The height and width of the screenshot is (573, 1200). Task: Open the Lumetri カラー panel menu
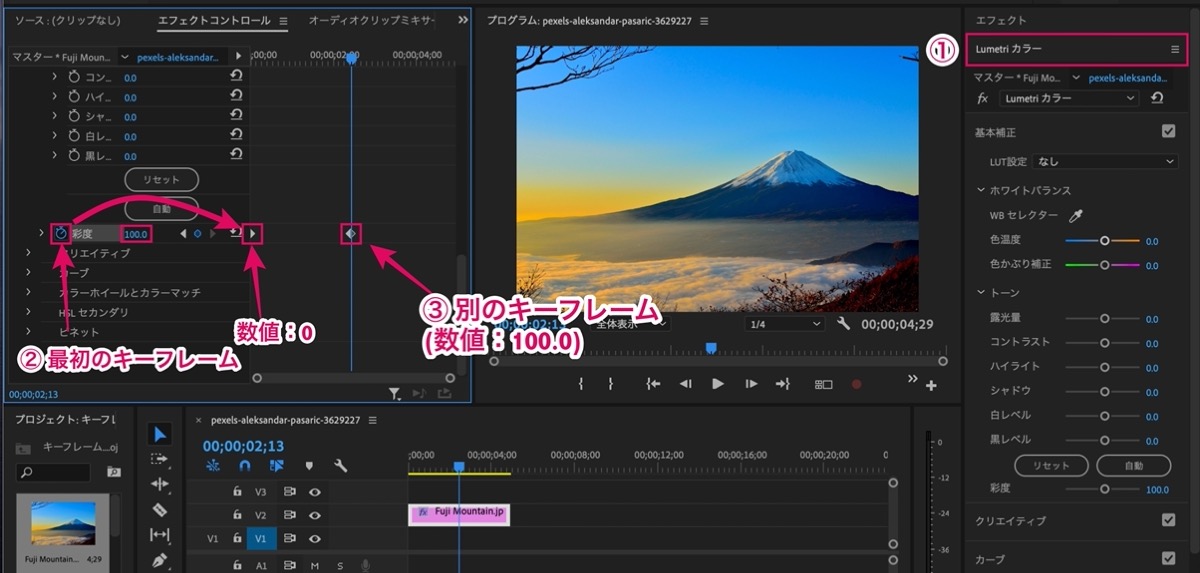pyautogui.click(x=1175, y=49)
